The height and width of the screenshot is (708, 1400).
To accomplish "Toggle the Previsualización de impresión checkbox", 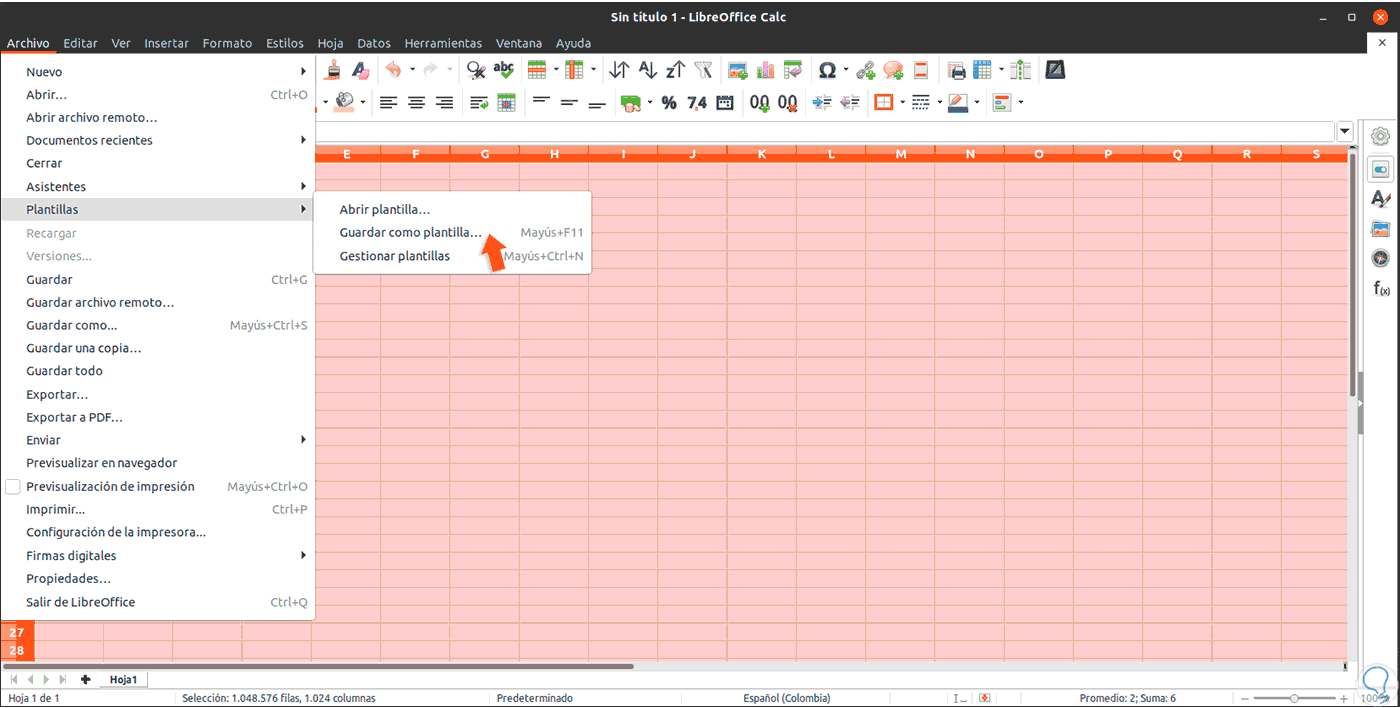I will [x=13, y=486].
